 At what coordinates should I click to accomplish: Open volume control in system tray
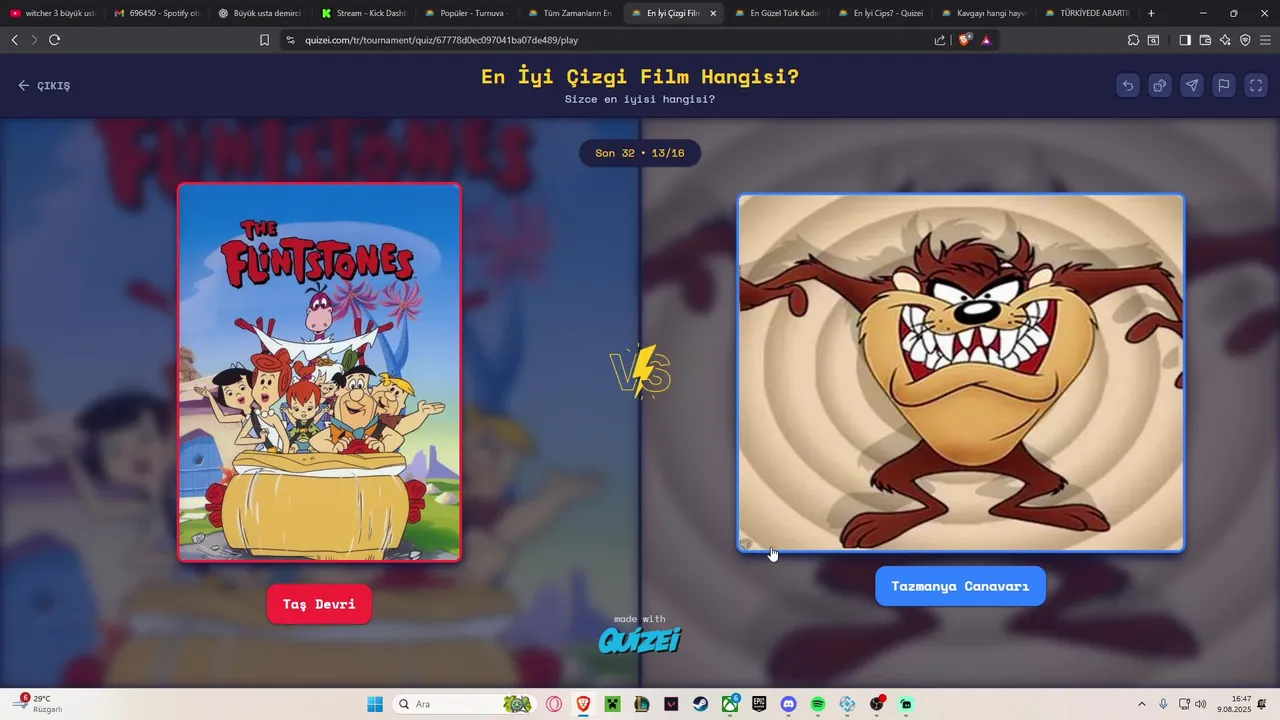click(x=1201, y=704)
